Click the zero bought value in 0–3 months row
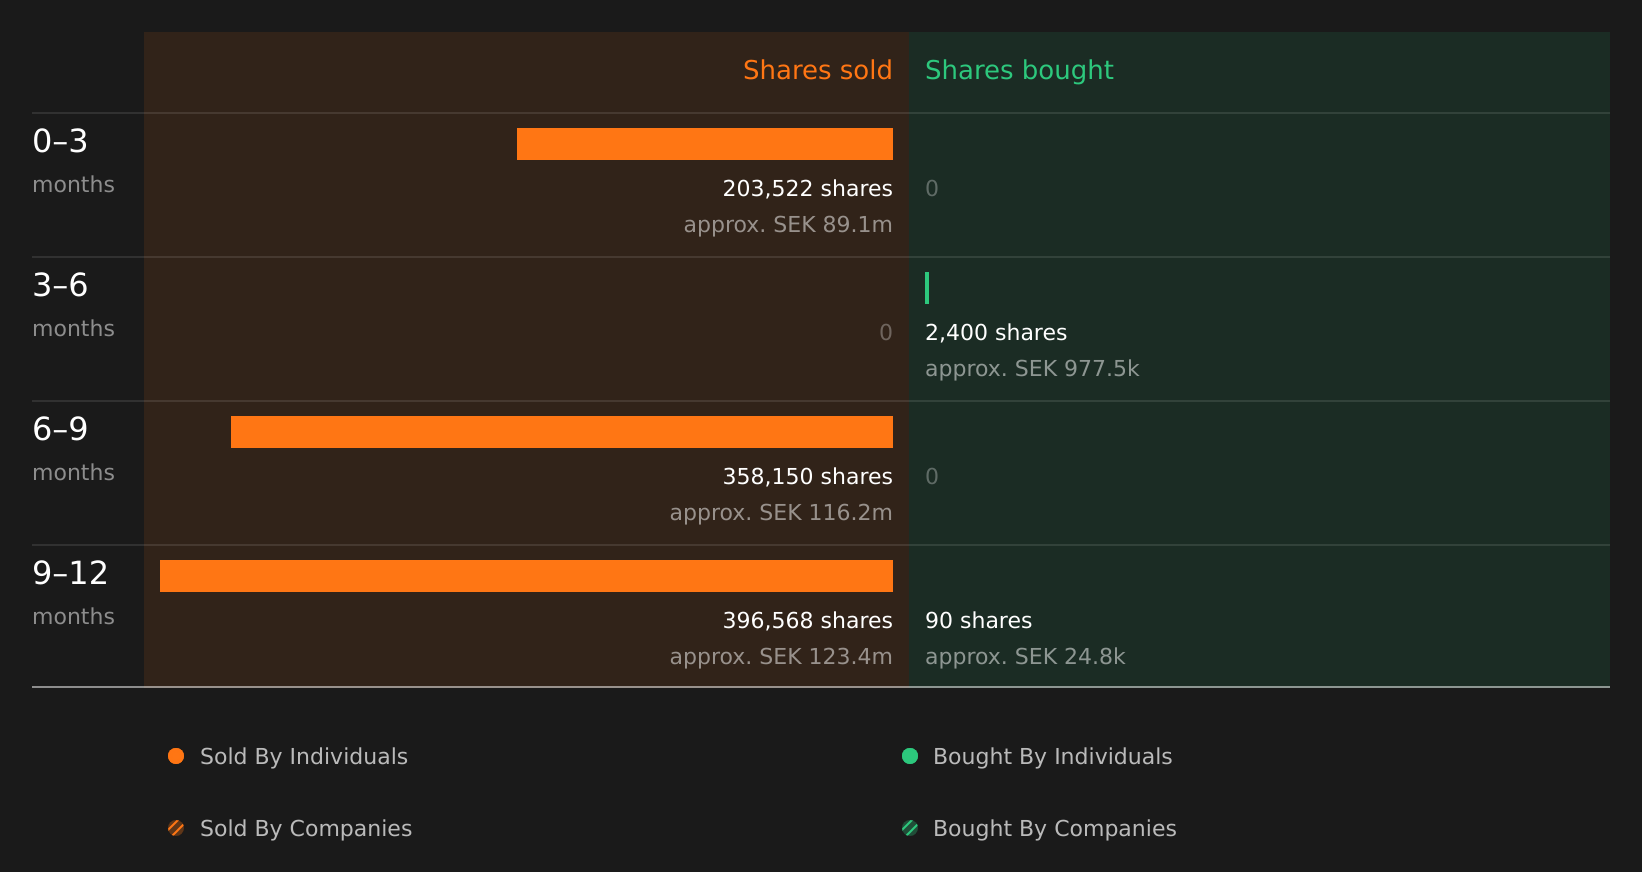The width and height of the screenshot is (1642, 872). click(932, 188)
